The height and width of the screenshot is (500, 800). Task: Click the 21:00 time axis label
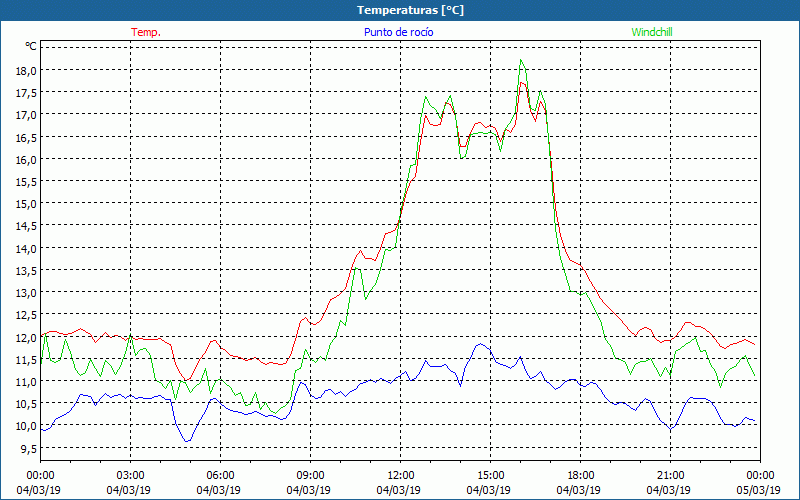click(x=670, y=476)
